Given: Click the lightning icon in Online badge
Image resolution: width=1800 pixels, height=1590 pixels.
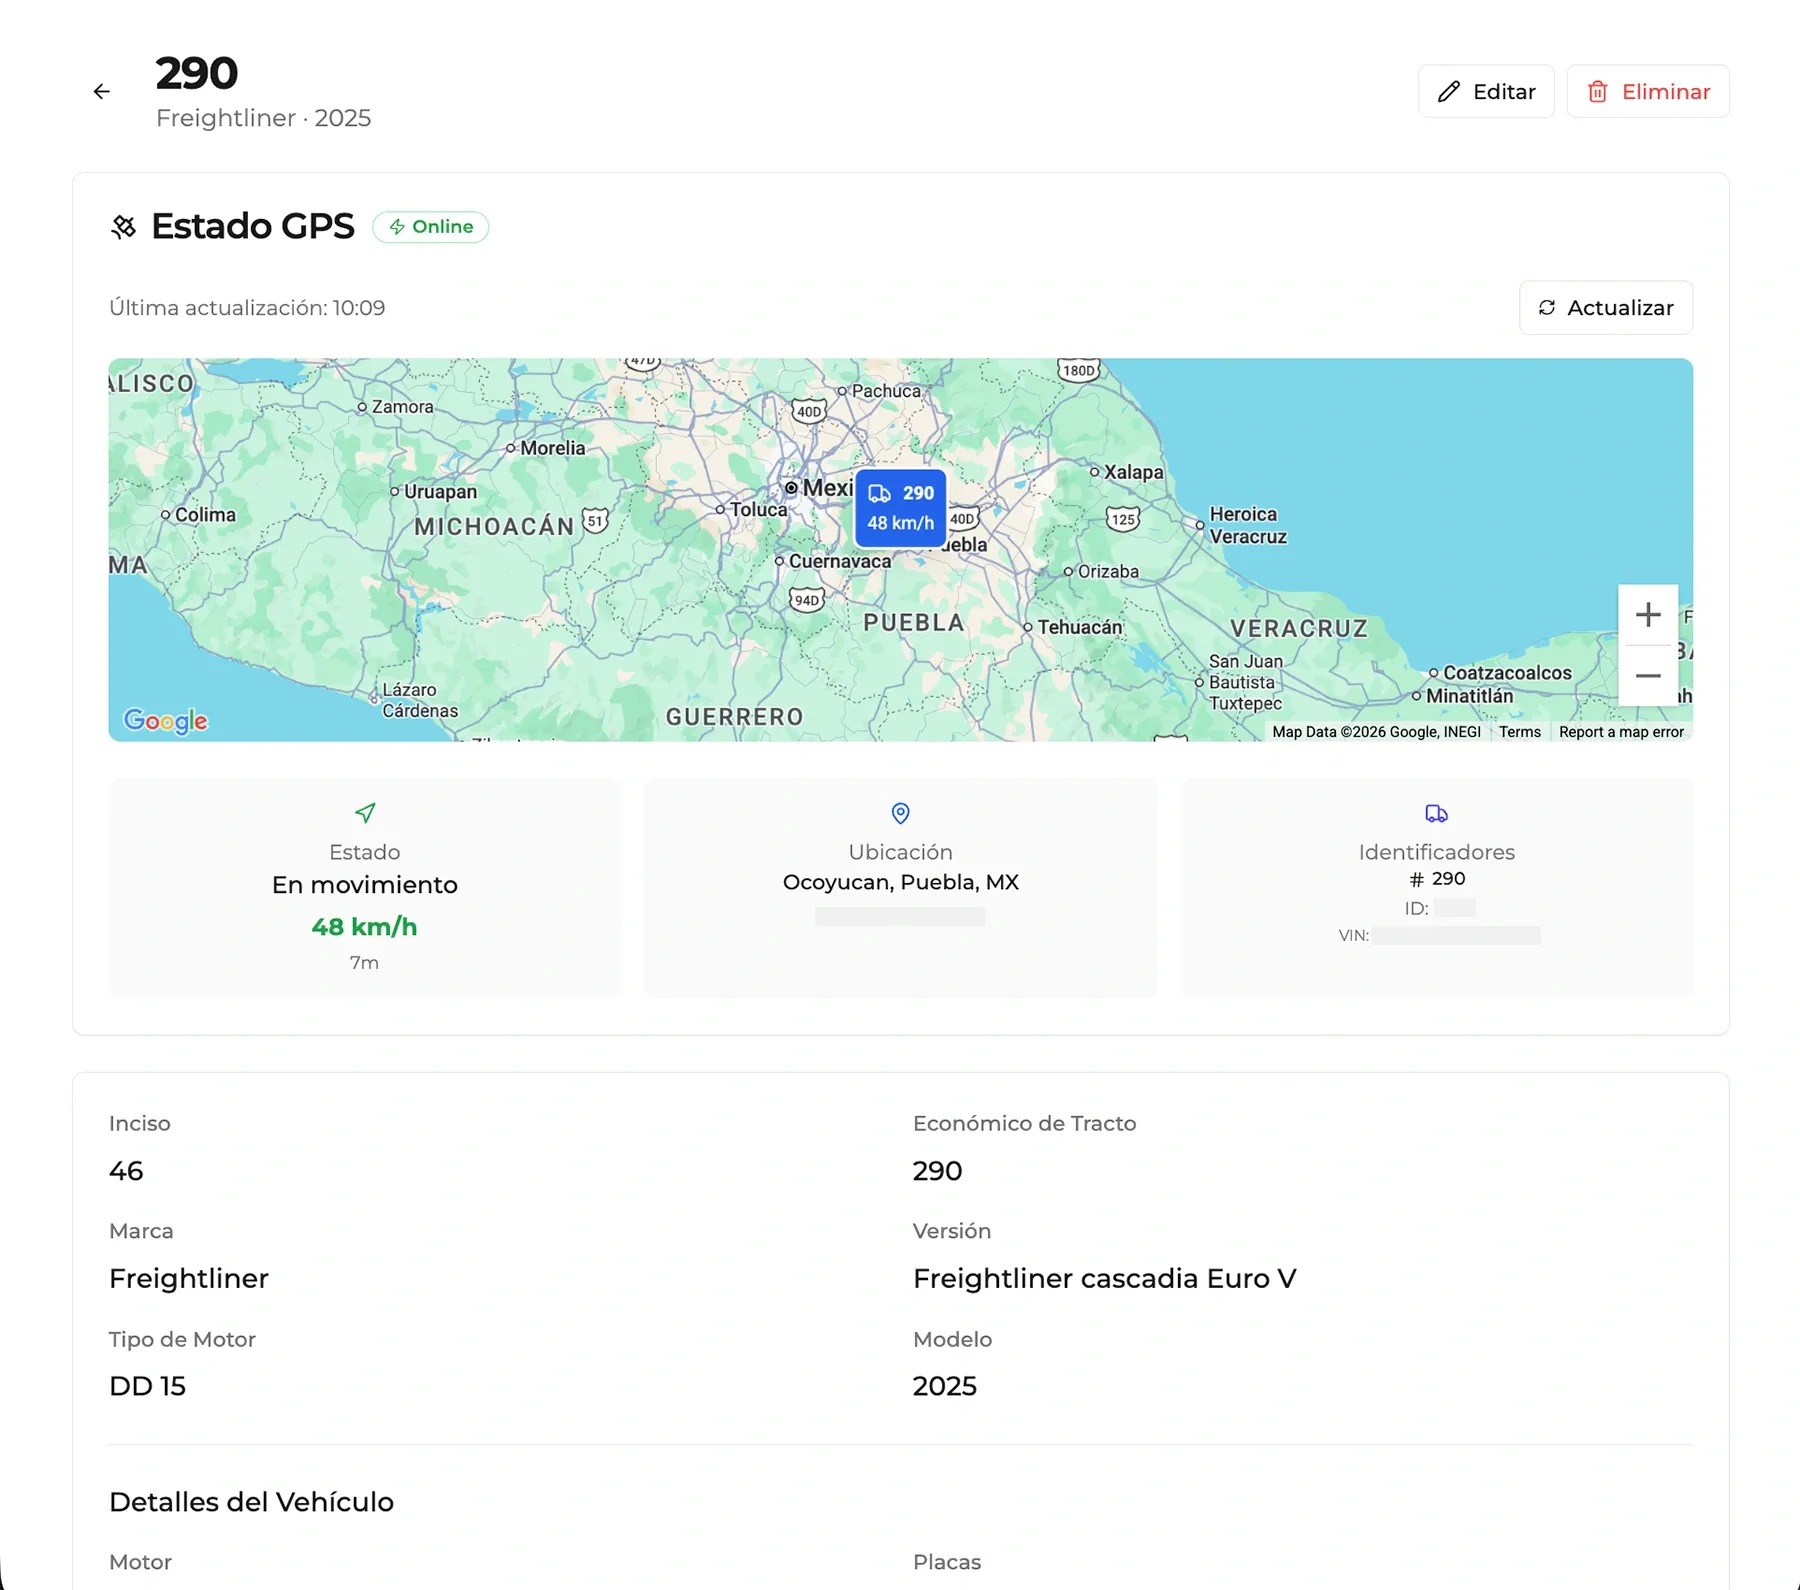Looking at the screenshot, I should click(x=398, y=227).
